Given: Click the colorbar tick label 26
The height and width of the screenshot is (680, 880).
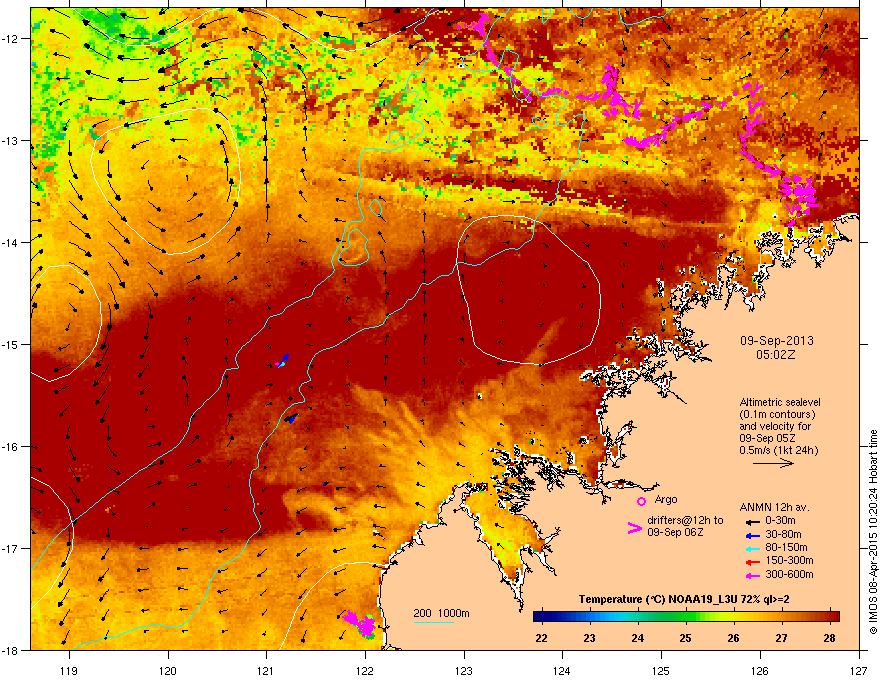Looking at the screenshot, I should 733,637.
